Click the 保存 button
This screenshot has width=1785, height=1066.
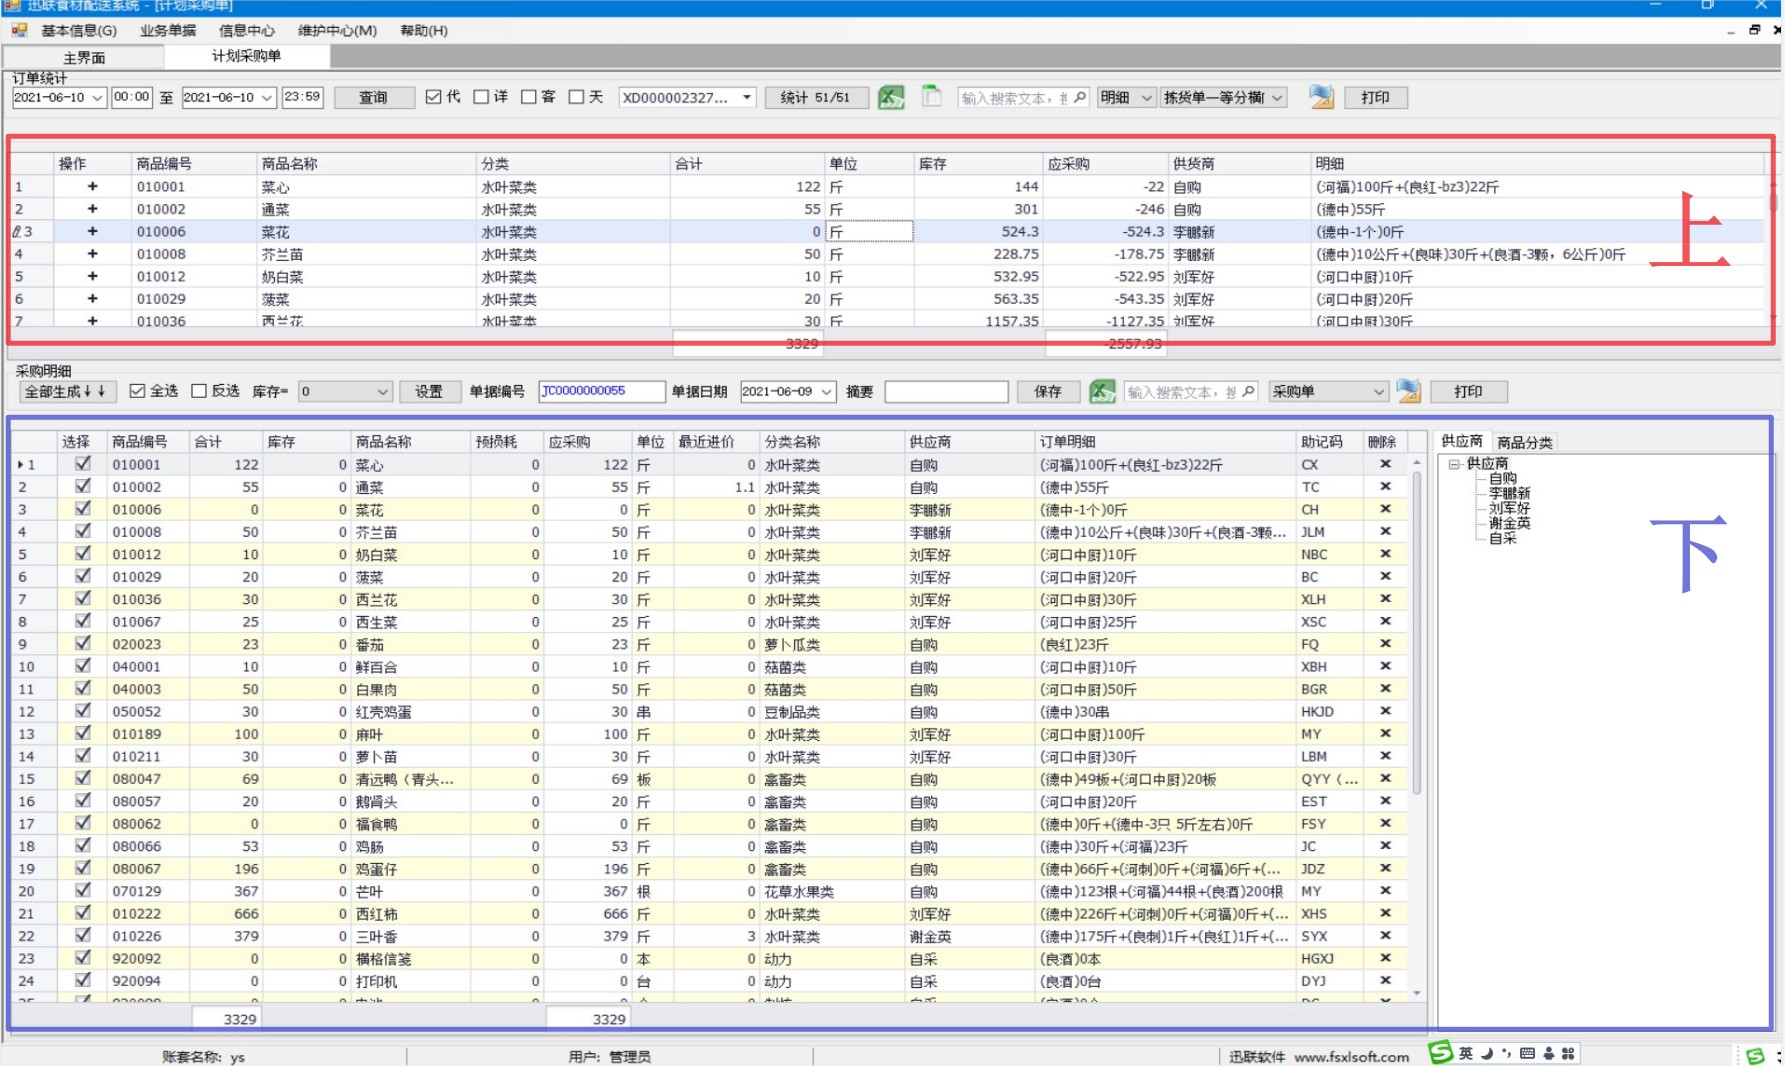click(x=1047, y=392)
